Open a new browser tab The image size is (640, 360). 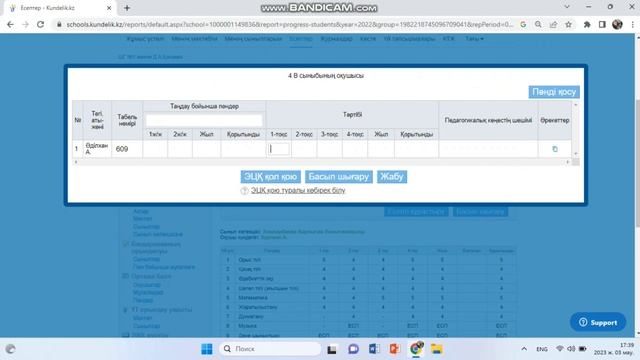pos(127,8)
